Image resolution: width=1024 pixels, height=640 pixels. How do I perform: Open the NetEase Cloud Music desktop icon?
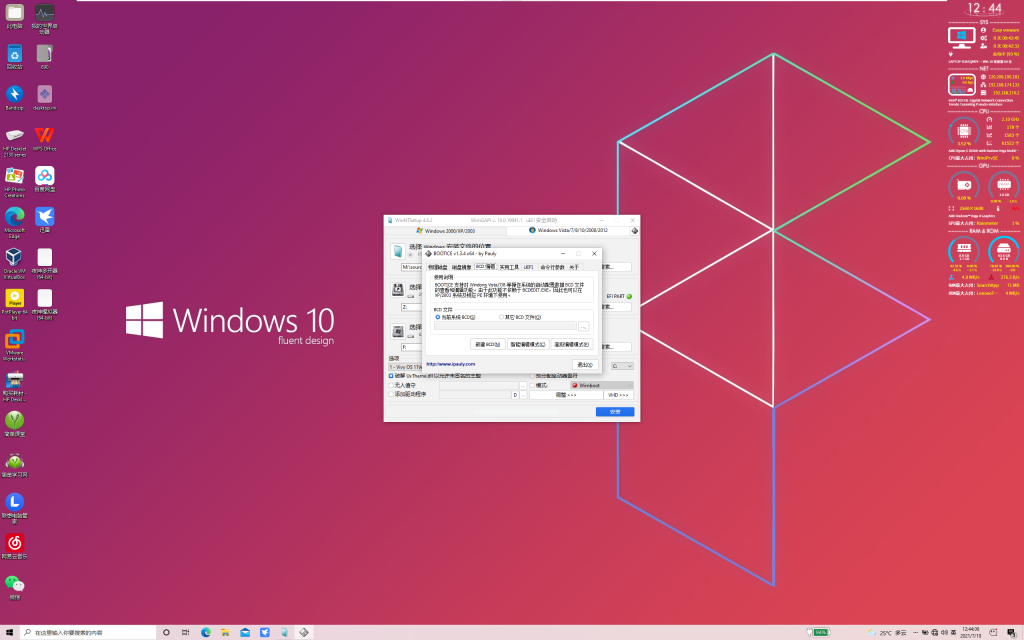[x=14, y=546]
